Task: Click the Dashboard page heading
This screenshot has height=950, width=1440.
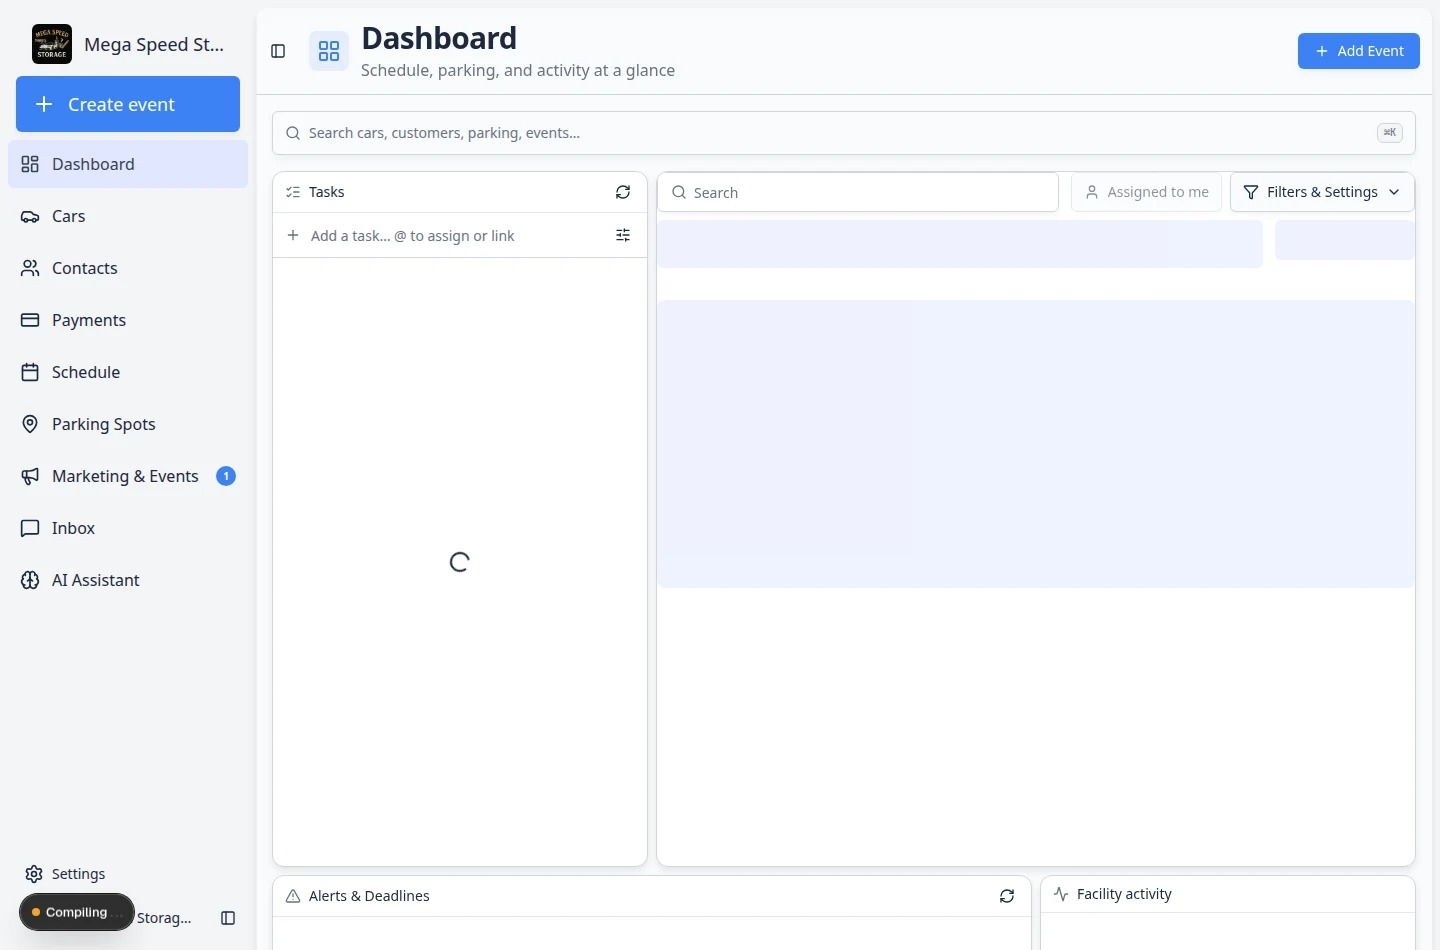Action: point(439,38)
